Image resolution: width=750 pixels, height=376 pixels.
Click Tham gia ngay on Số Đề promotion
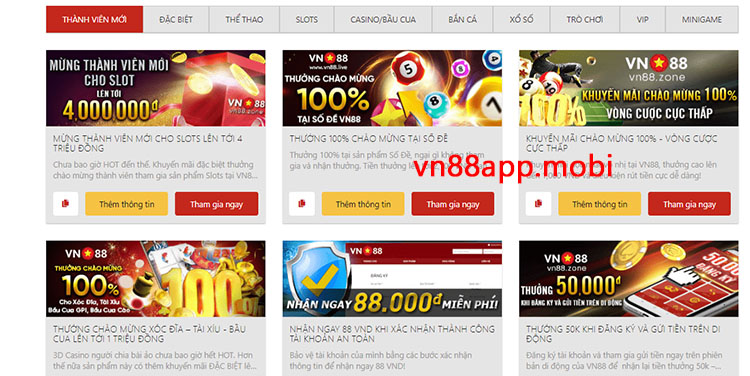point(453,204)
